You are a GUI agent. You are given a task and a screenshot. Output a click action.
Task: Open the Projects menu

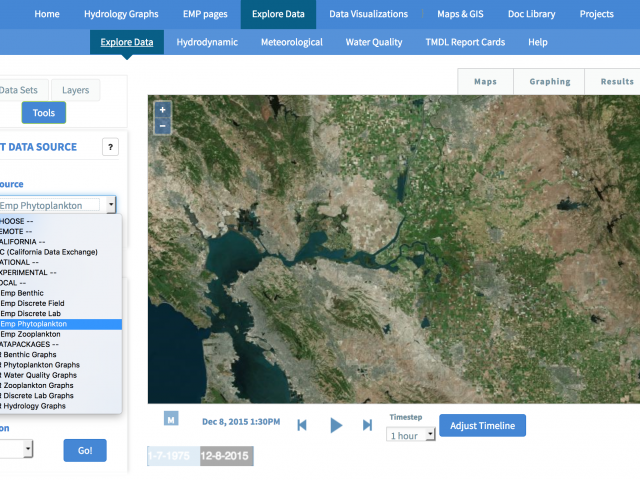(596, 14)
